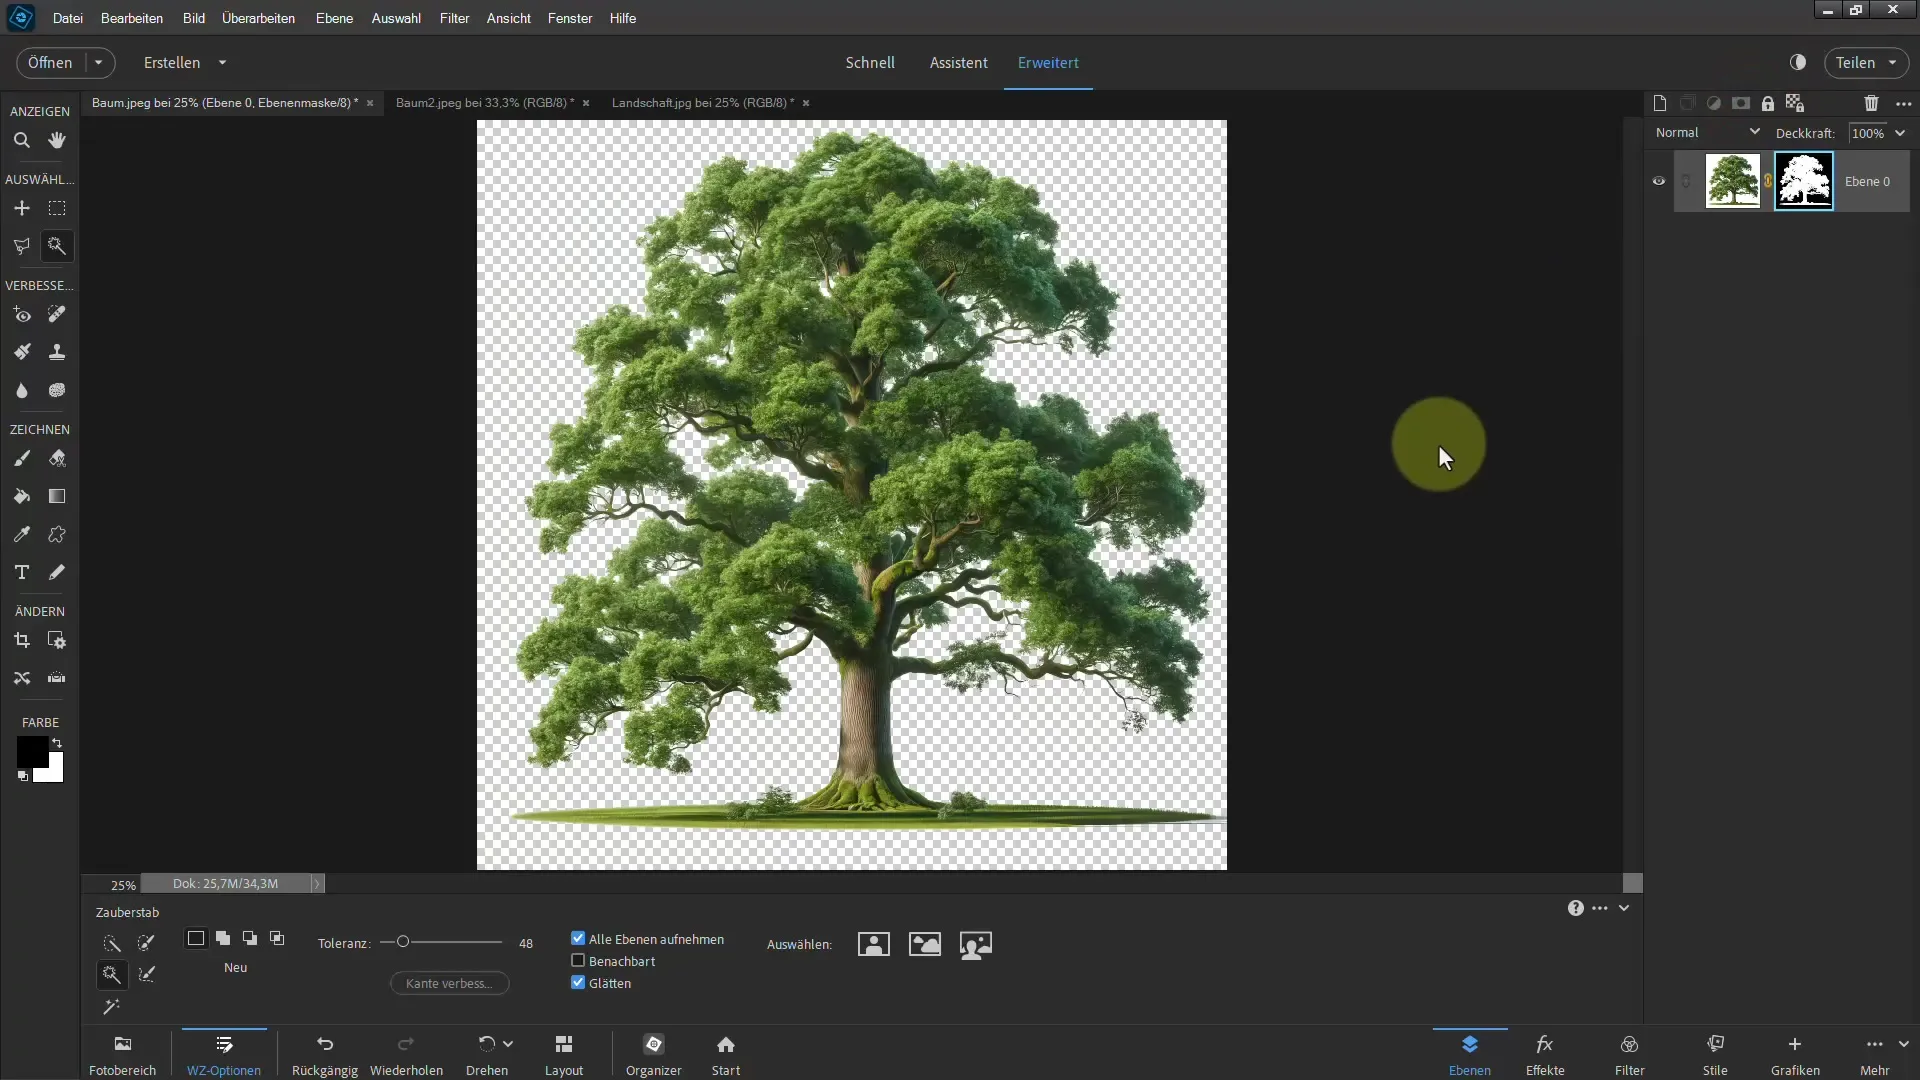
Task: Open the Ebene menu
Action: click(334, 17)
